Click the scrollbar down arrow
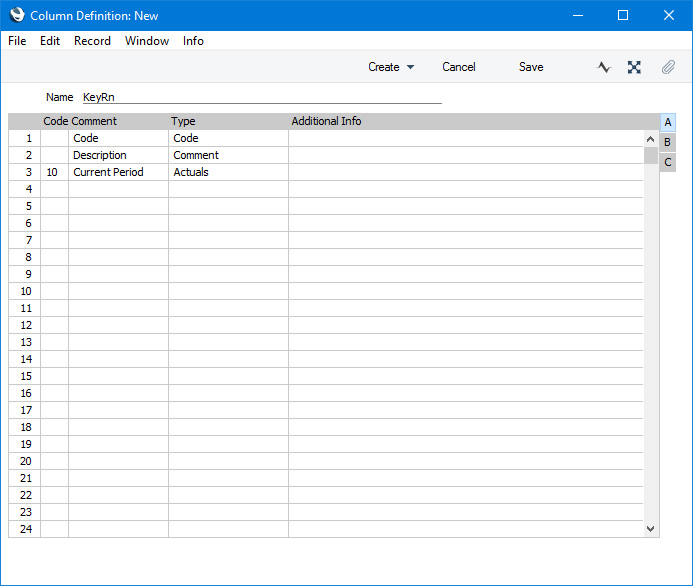693x586 pixels. [x=650, y=529]
